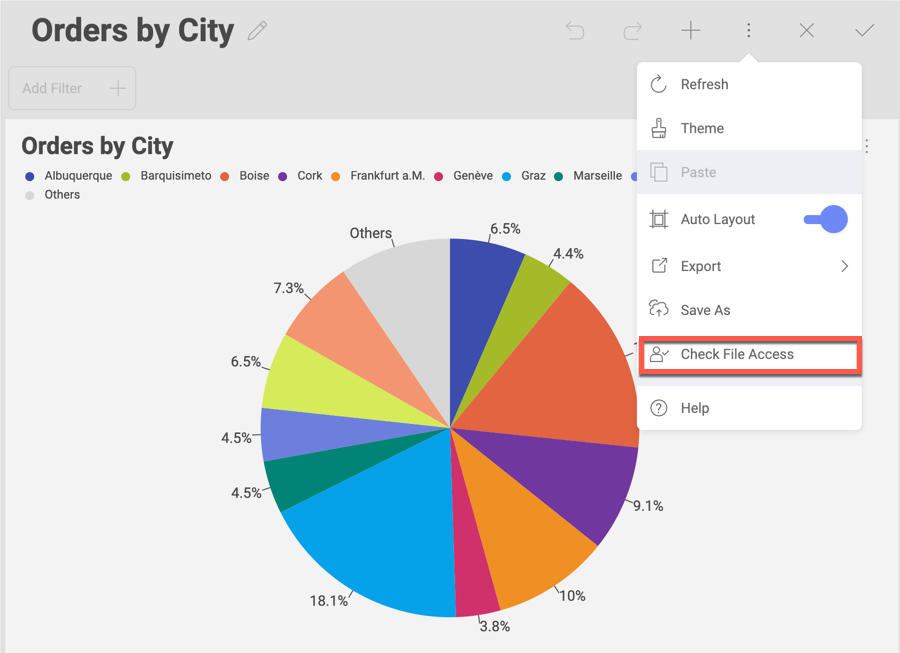The image size is (900, 653).
Task: Open Help from the menu
Action: click(749, 408)
